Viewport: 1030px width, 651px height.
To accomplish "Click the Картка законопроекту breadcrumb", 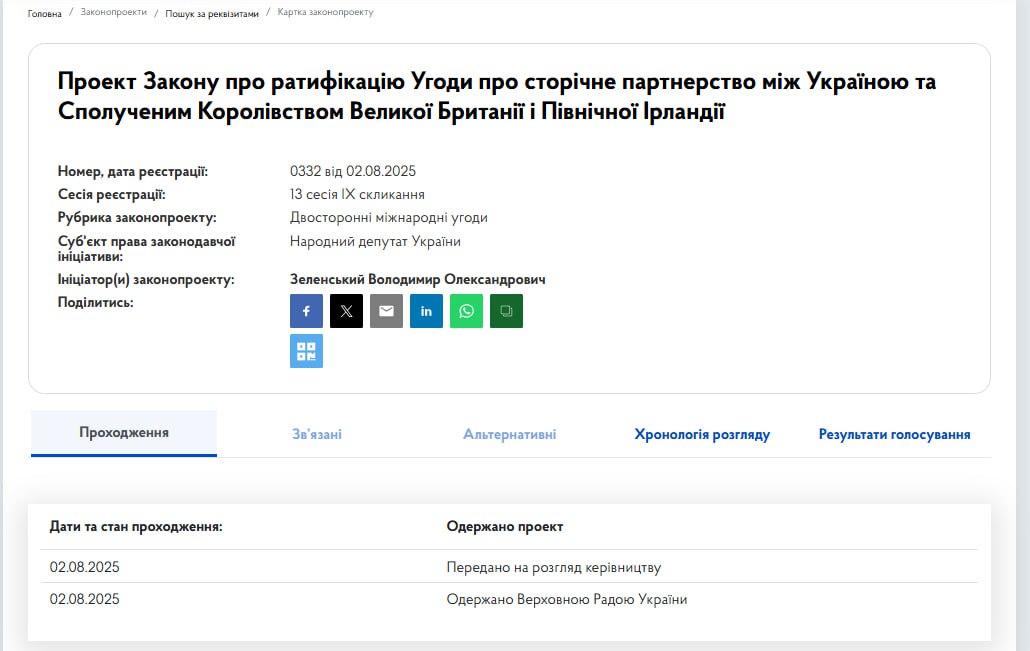I will pos(326,13).
